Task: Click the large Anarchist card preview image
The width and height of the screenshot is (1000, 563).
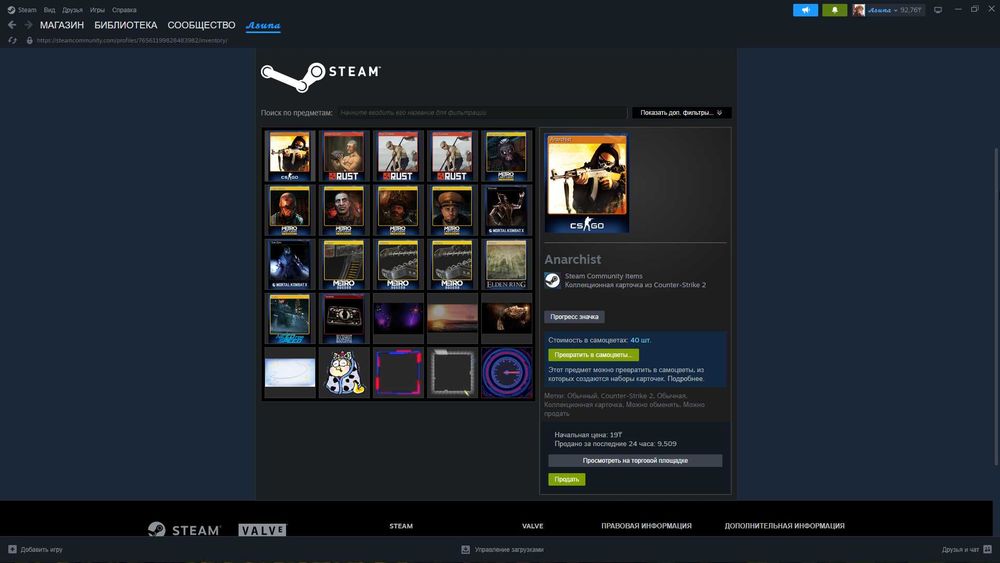Action: point(587,183)
